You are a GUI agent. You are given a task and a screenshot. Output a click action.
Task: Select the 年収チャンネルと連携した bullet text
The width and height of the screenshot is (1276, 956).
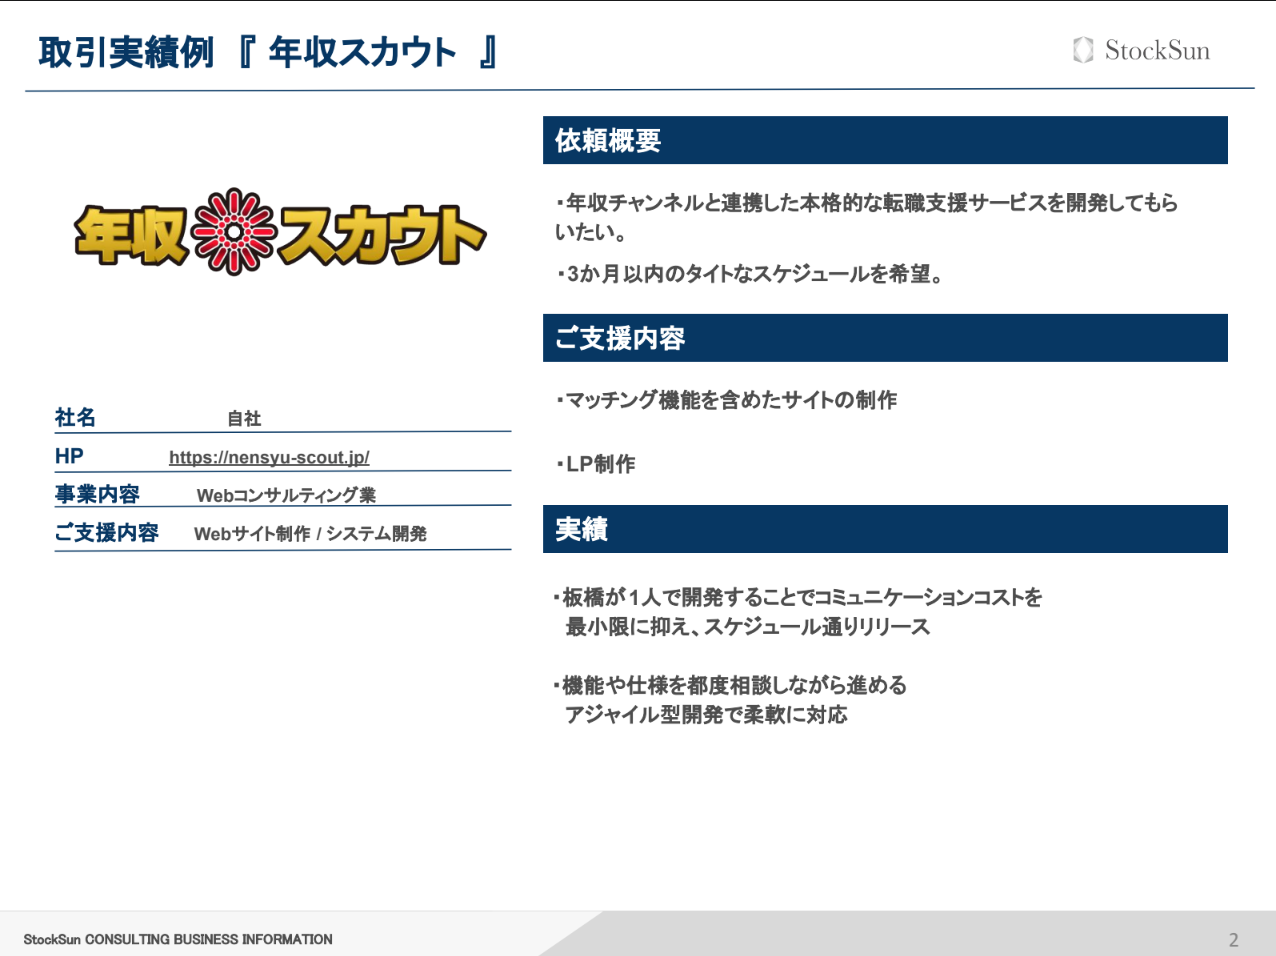(867, 217)
